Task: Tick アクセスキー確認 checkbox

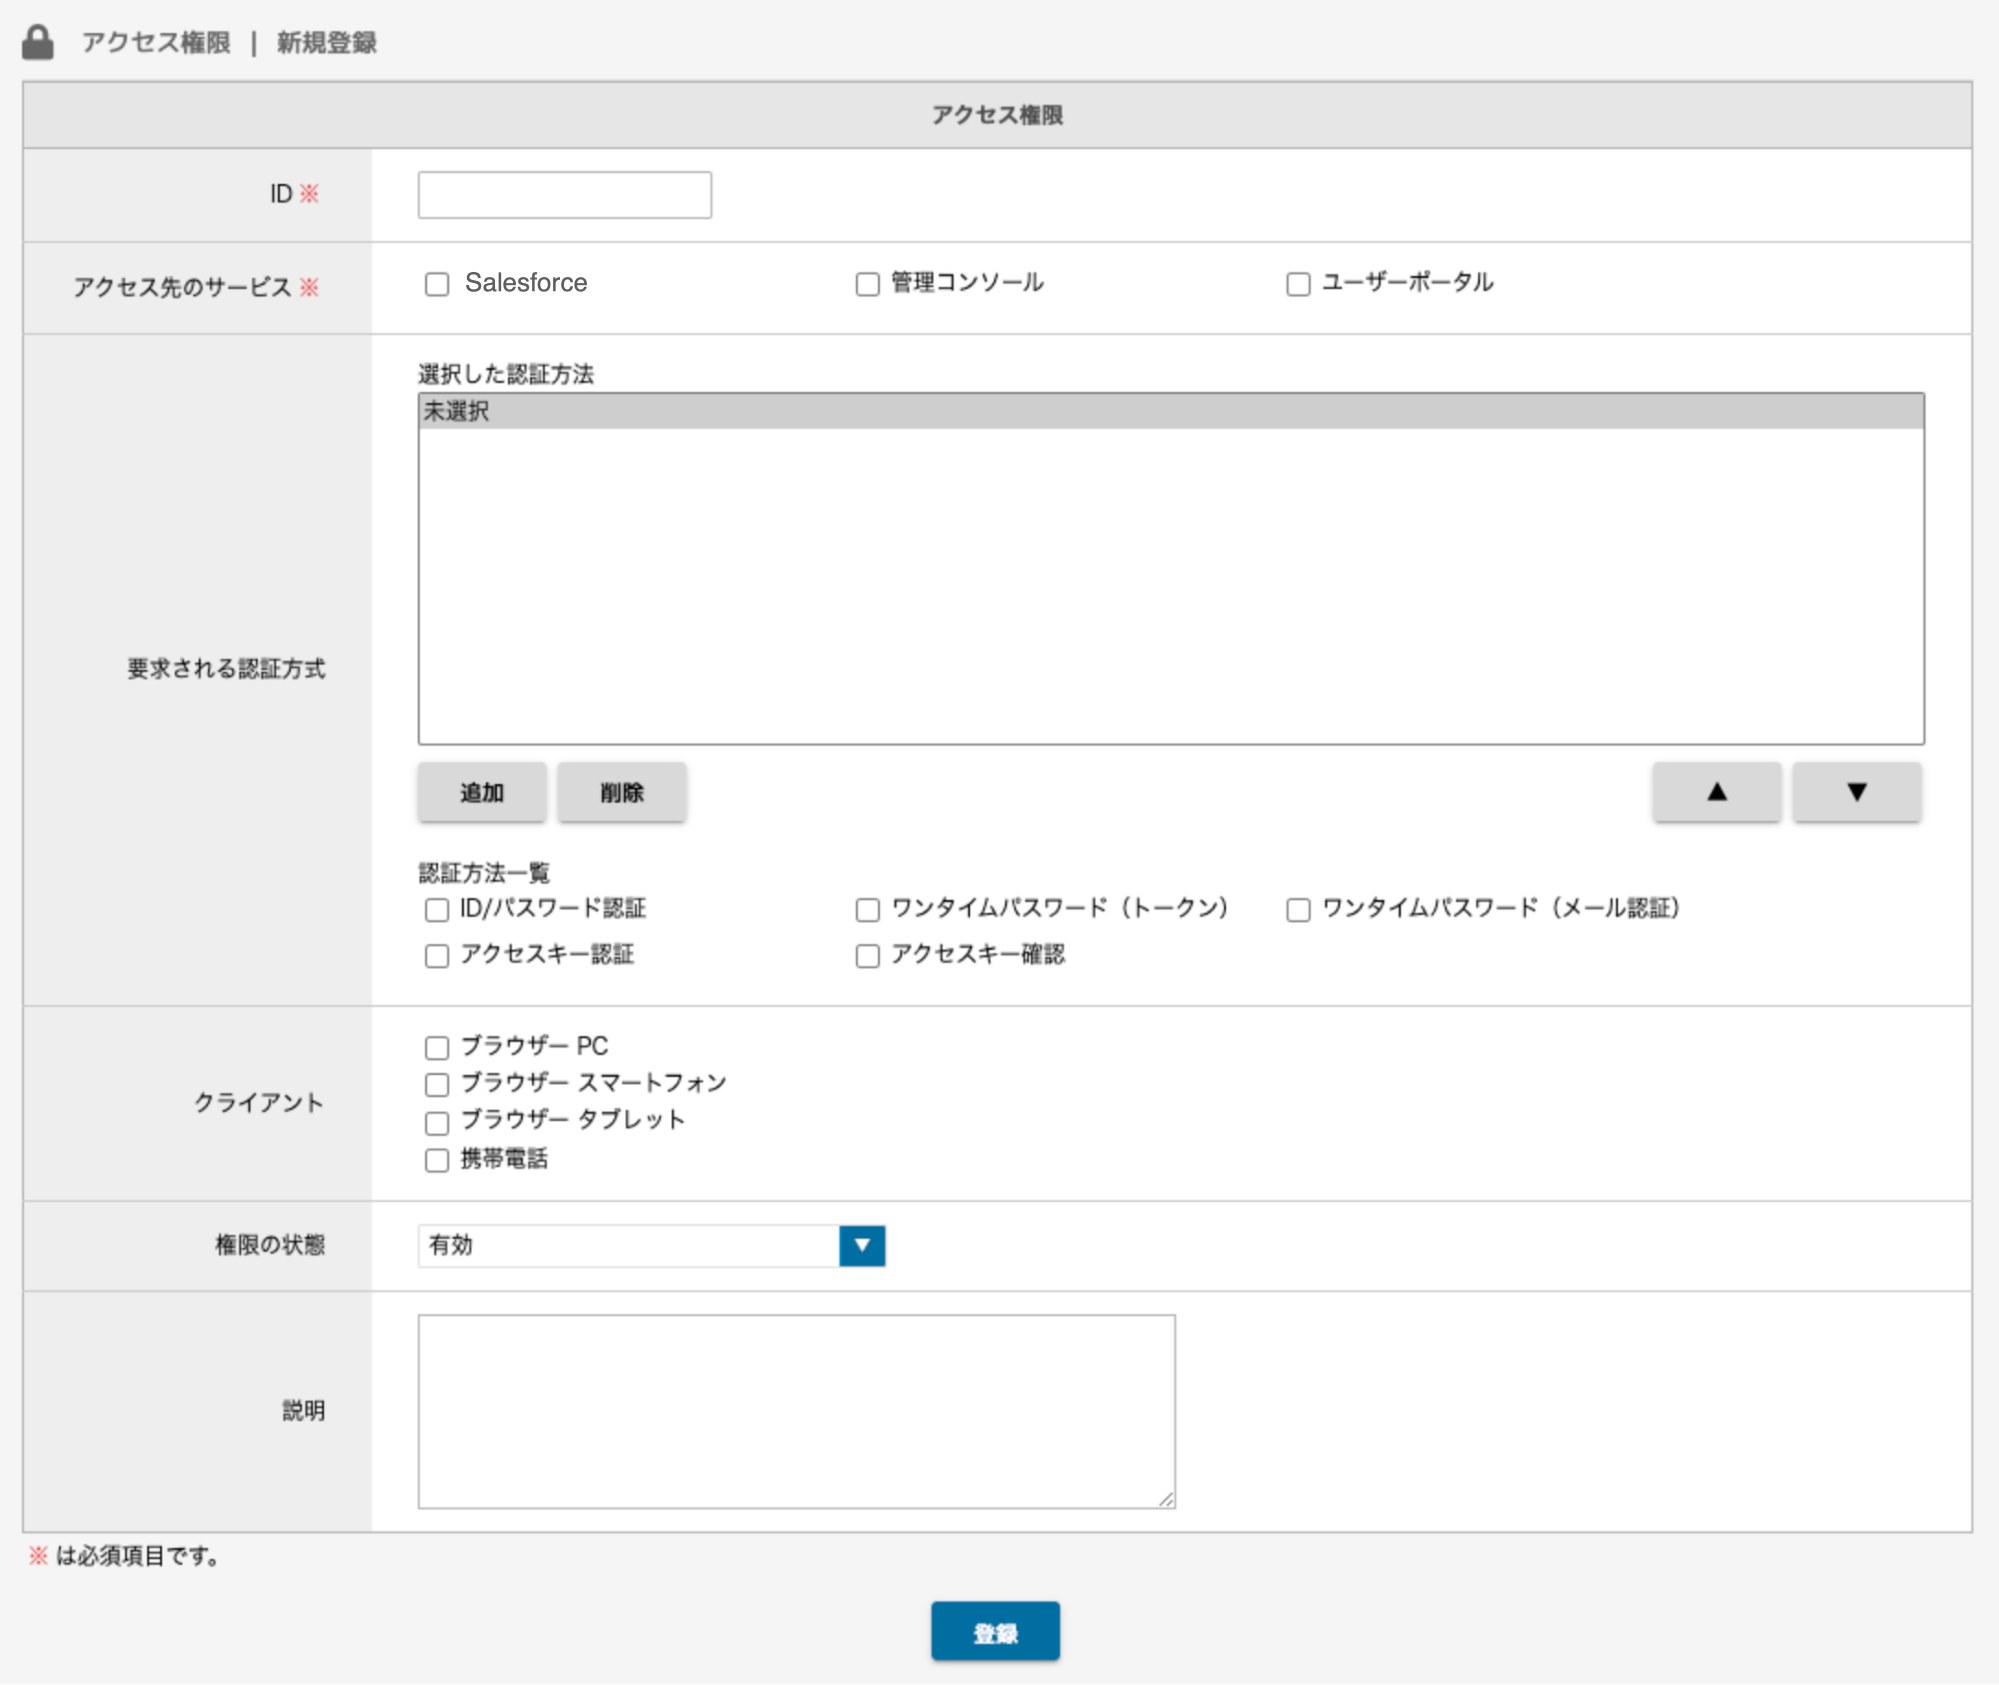Action: [868, 956]
